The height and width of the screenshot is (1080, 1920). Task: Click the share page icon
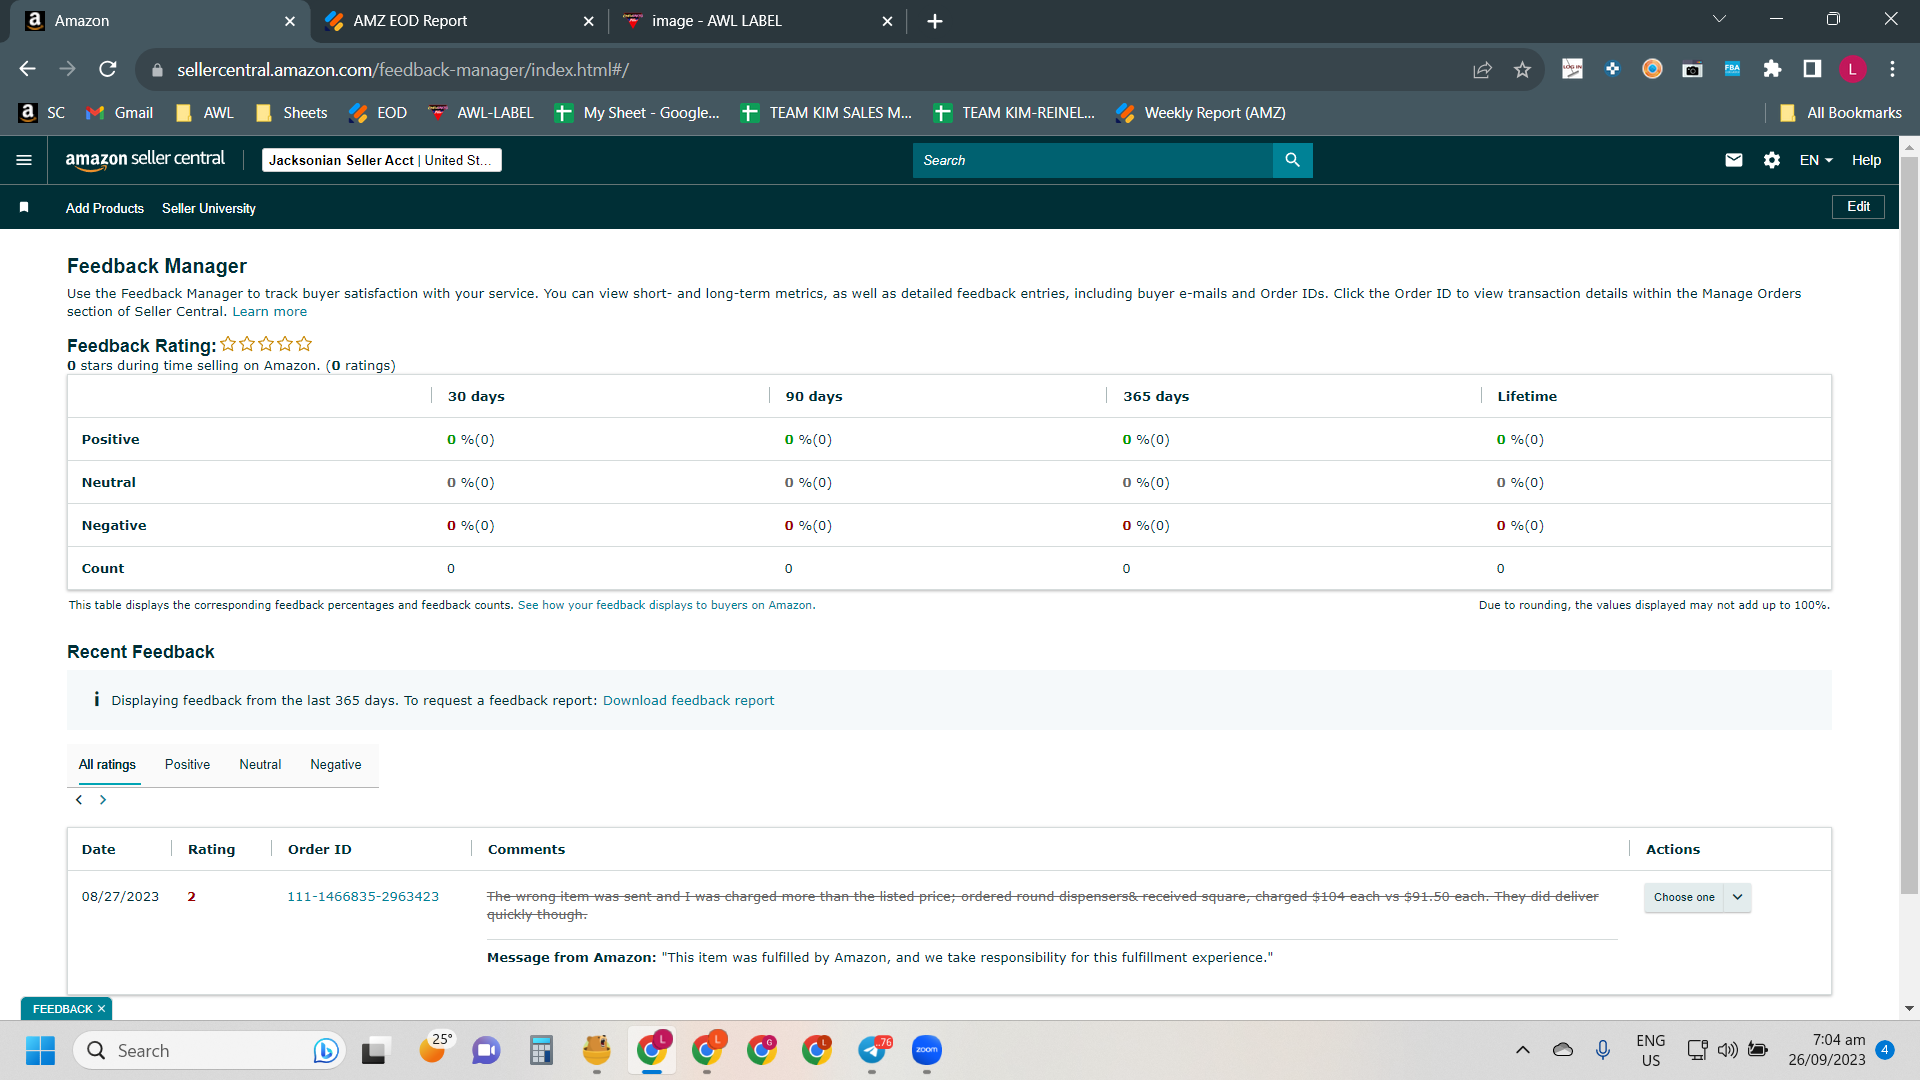(x=1482, y=69)
